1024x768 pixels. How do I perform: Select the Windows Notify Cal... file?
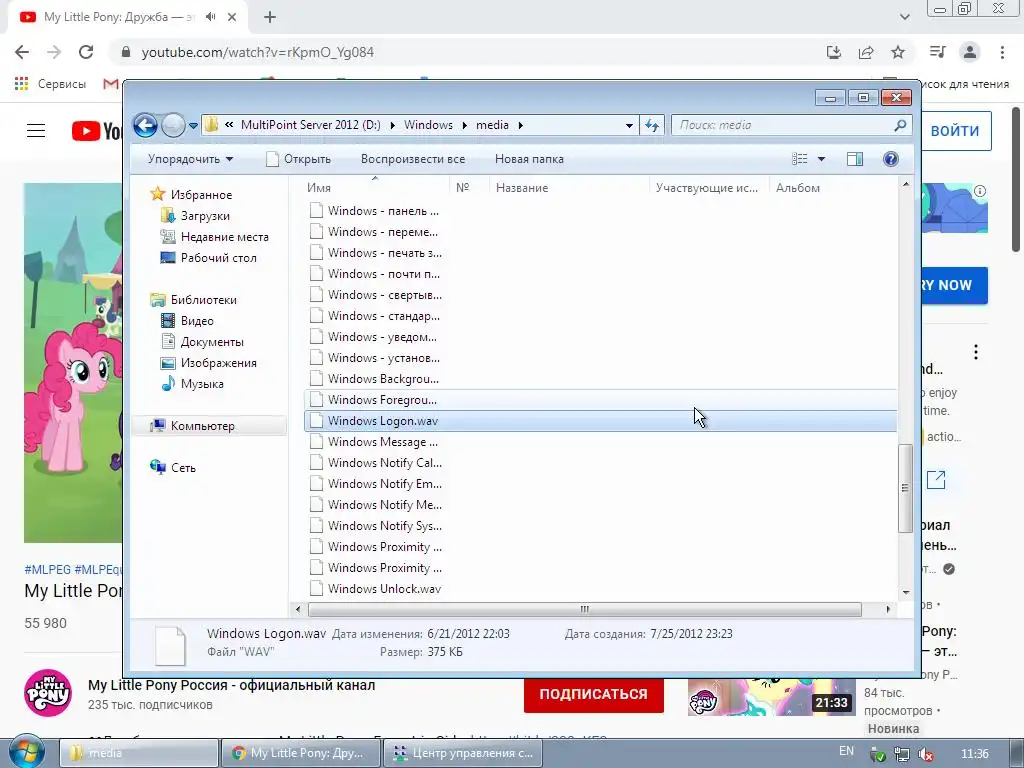385,462
